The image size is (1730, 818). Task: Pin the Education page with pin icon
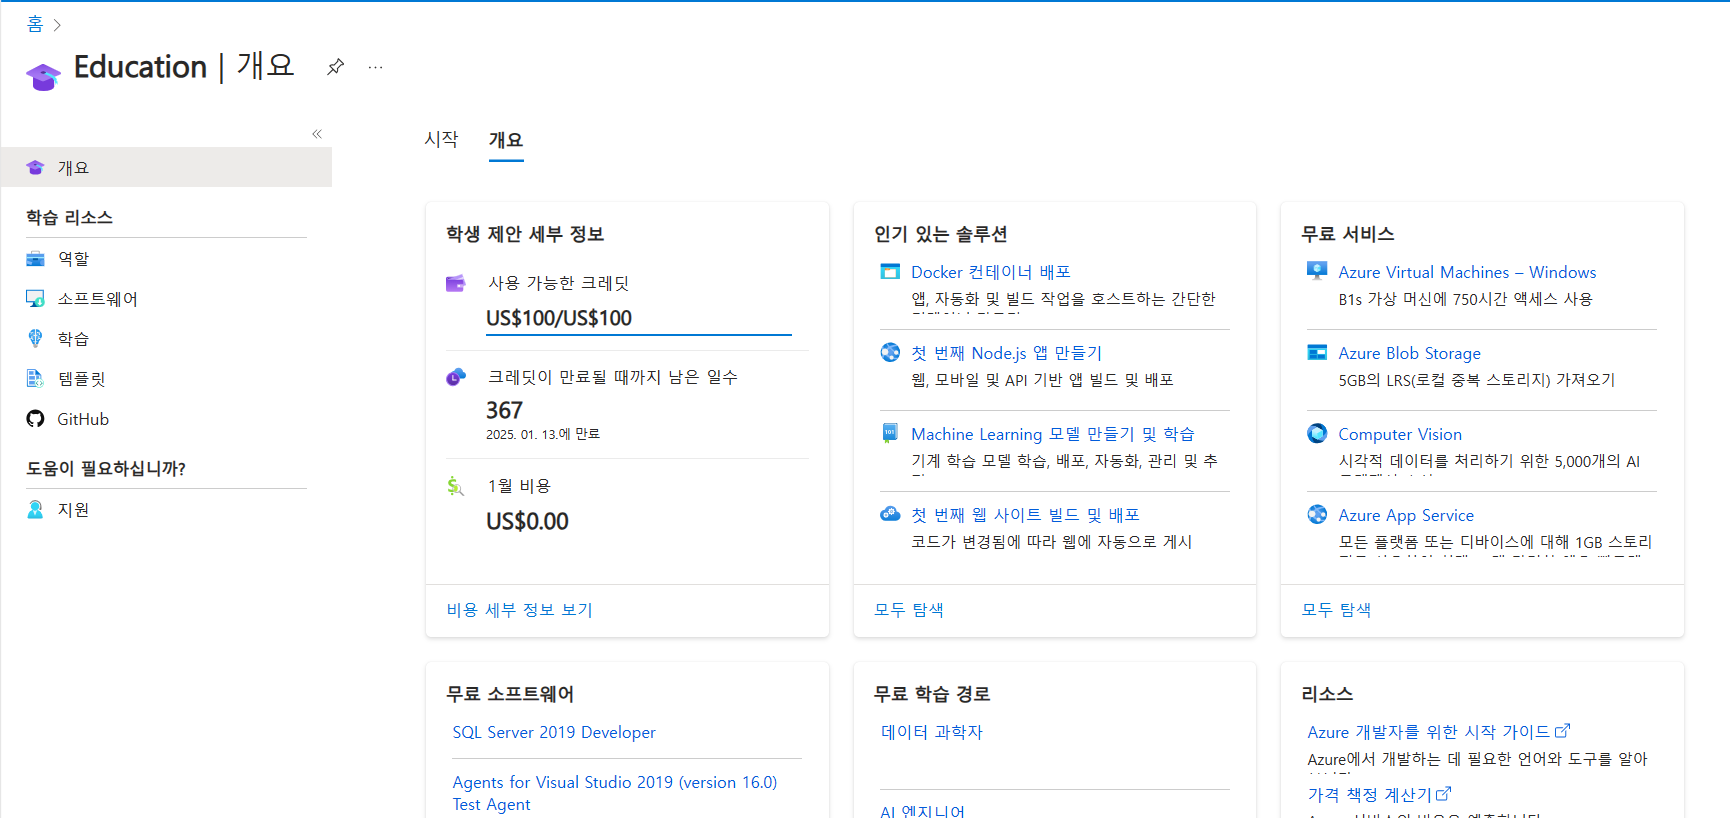(x=336, y=67)
